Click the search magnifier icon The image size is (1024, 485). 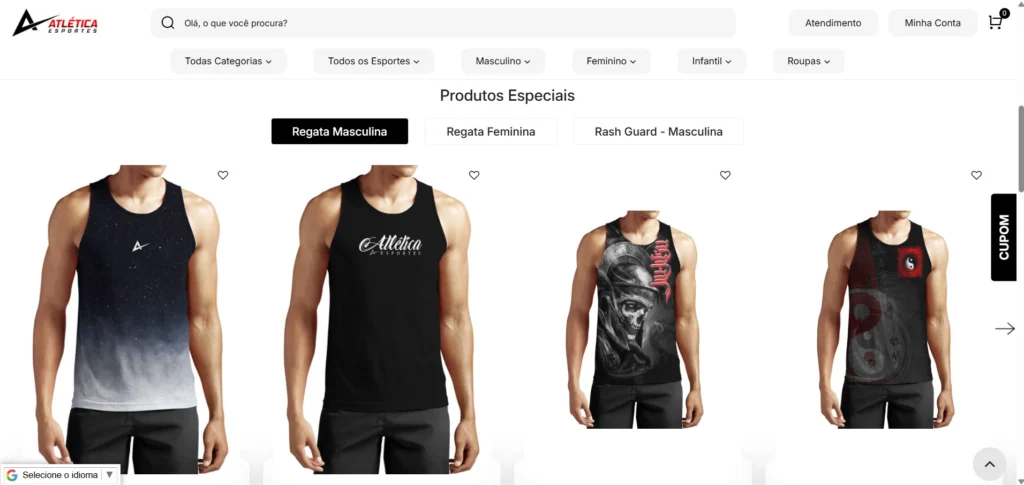pos(168,23)
